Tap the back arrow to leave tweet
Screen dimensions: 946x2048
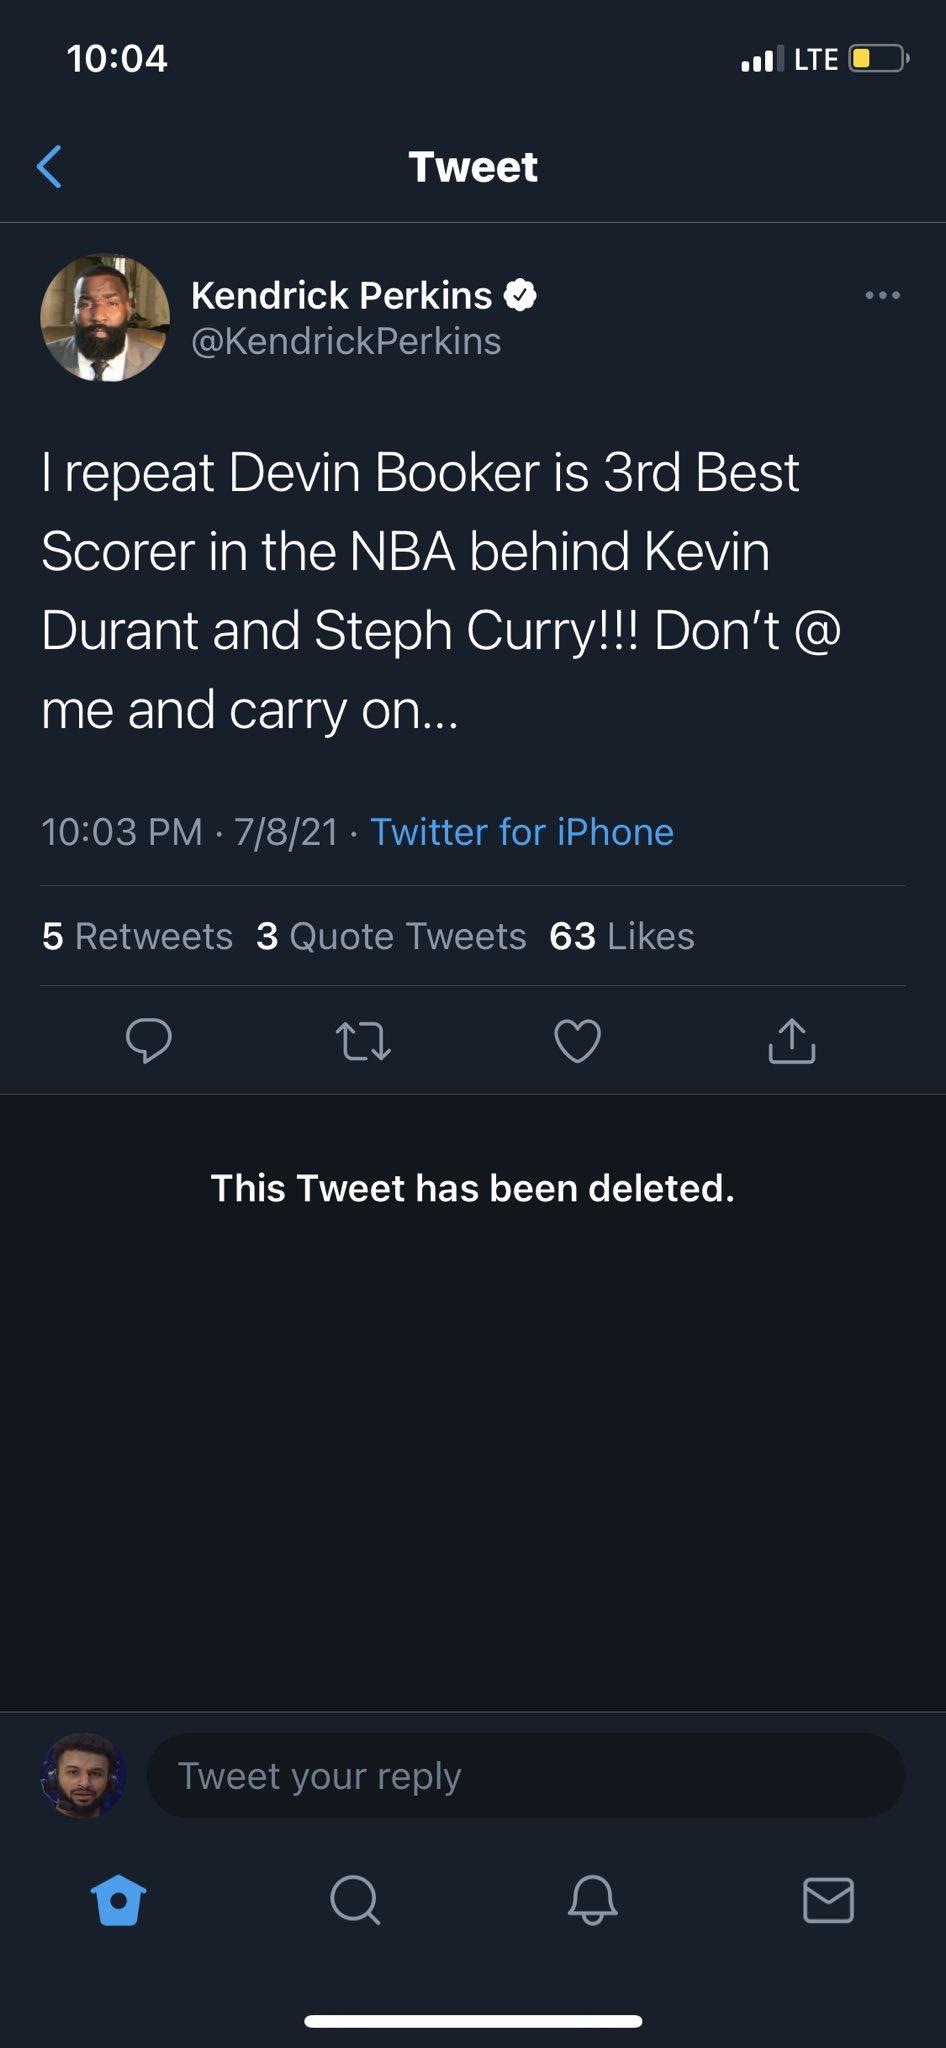coord(50,166)
